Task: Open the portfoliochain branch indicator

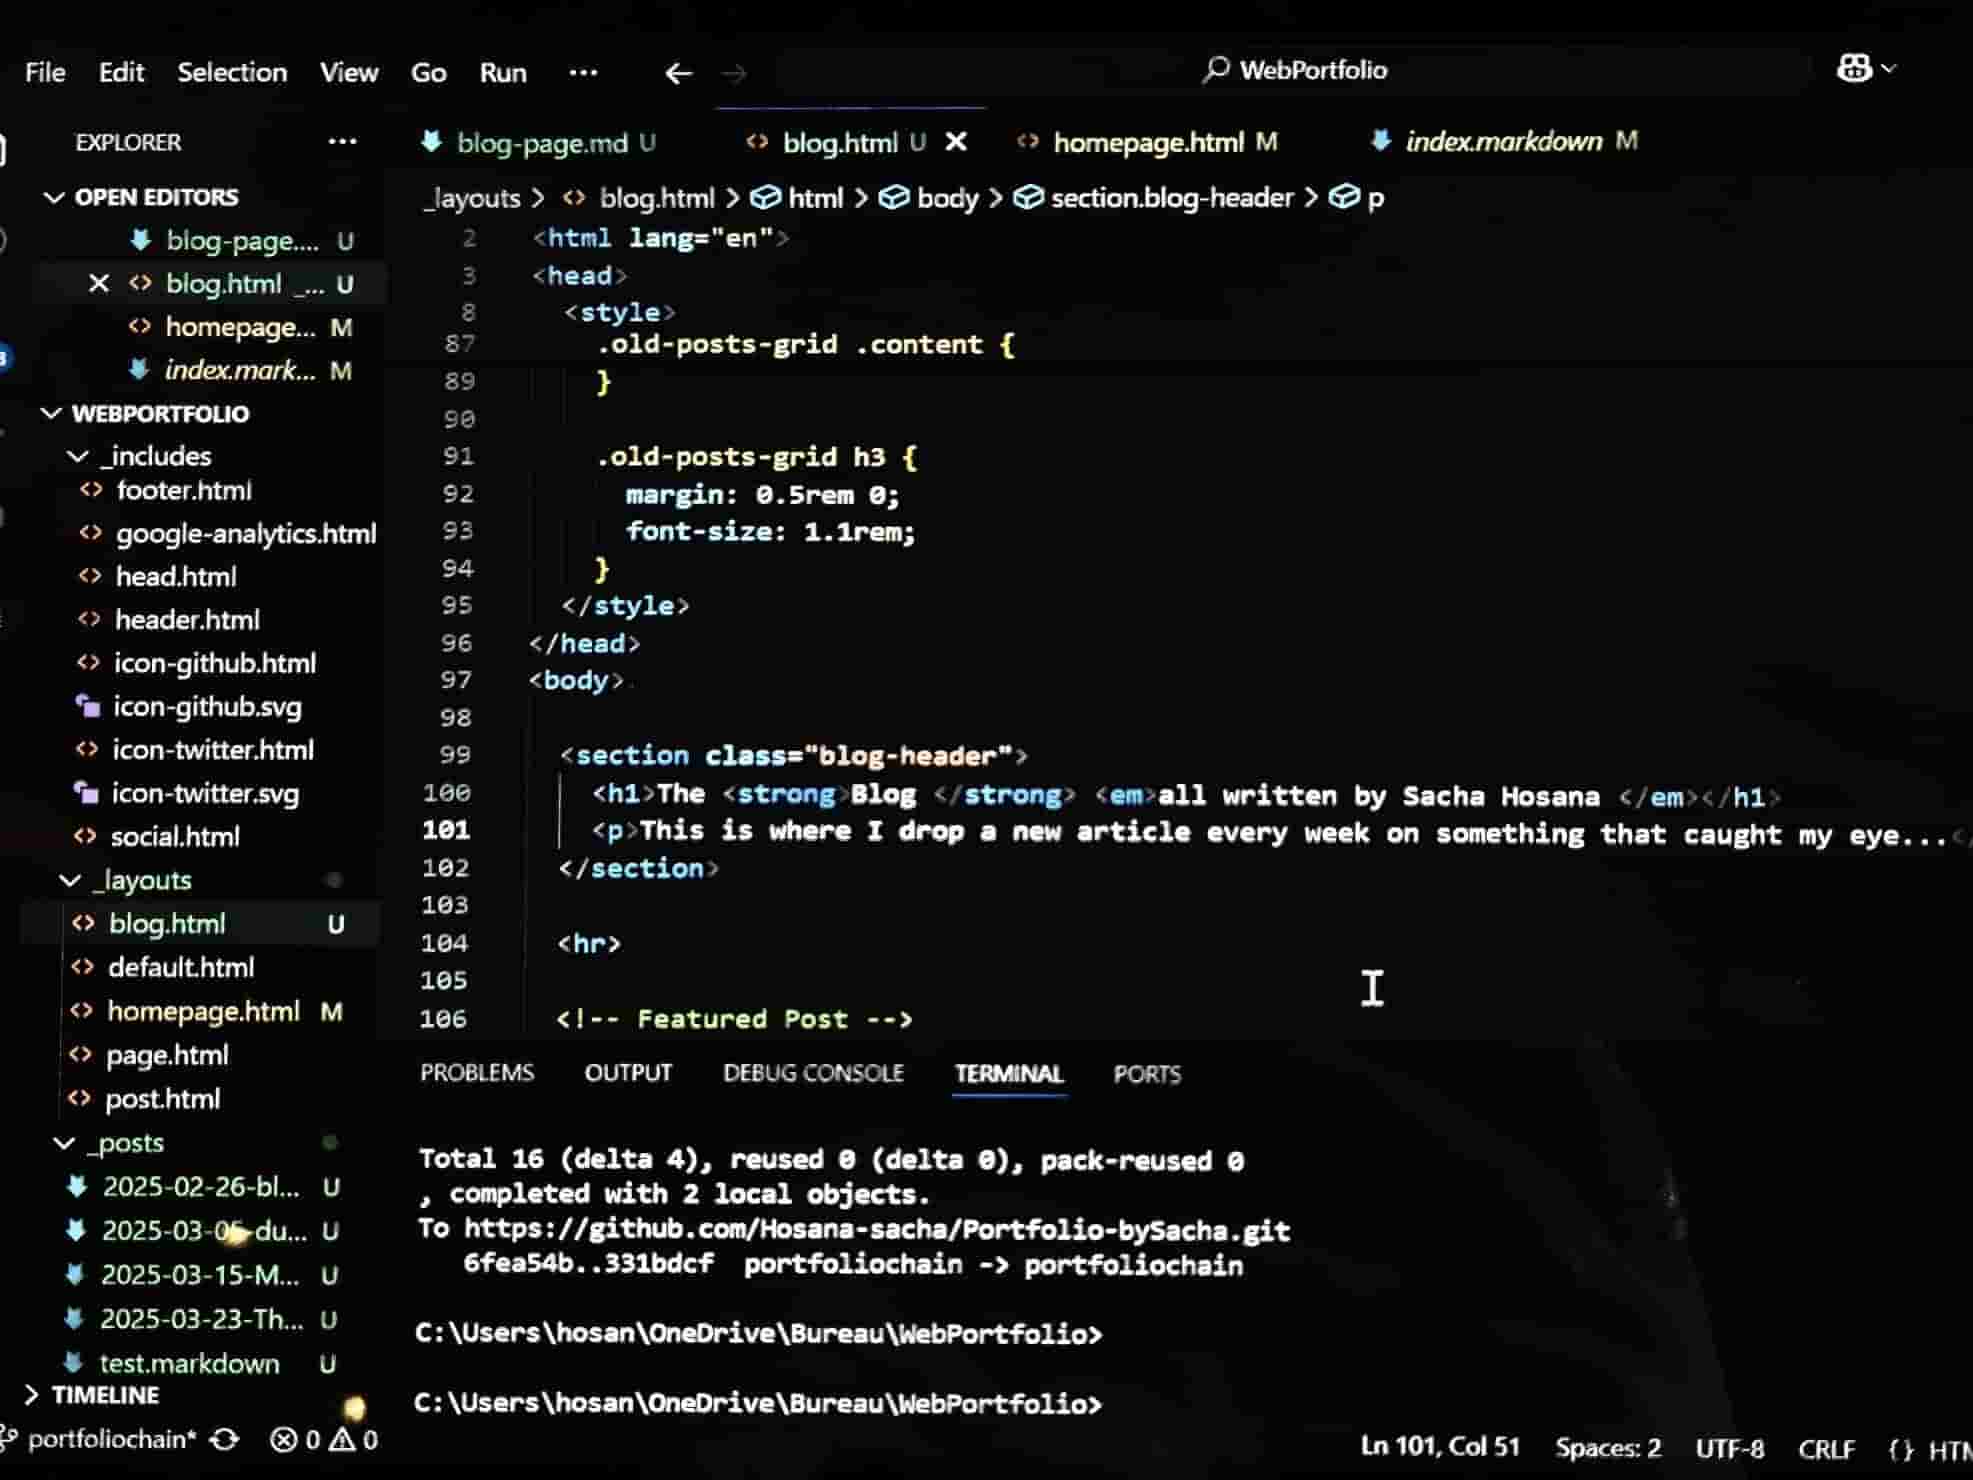Action: (x=110, y=1439)
